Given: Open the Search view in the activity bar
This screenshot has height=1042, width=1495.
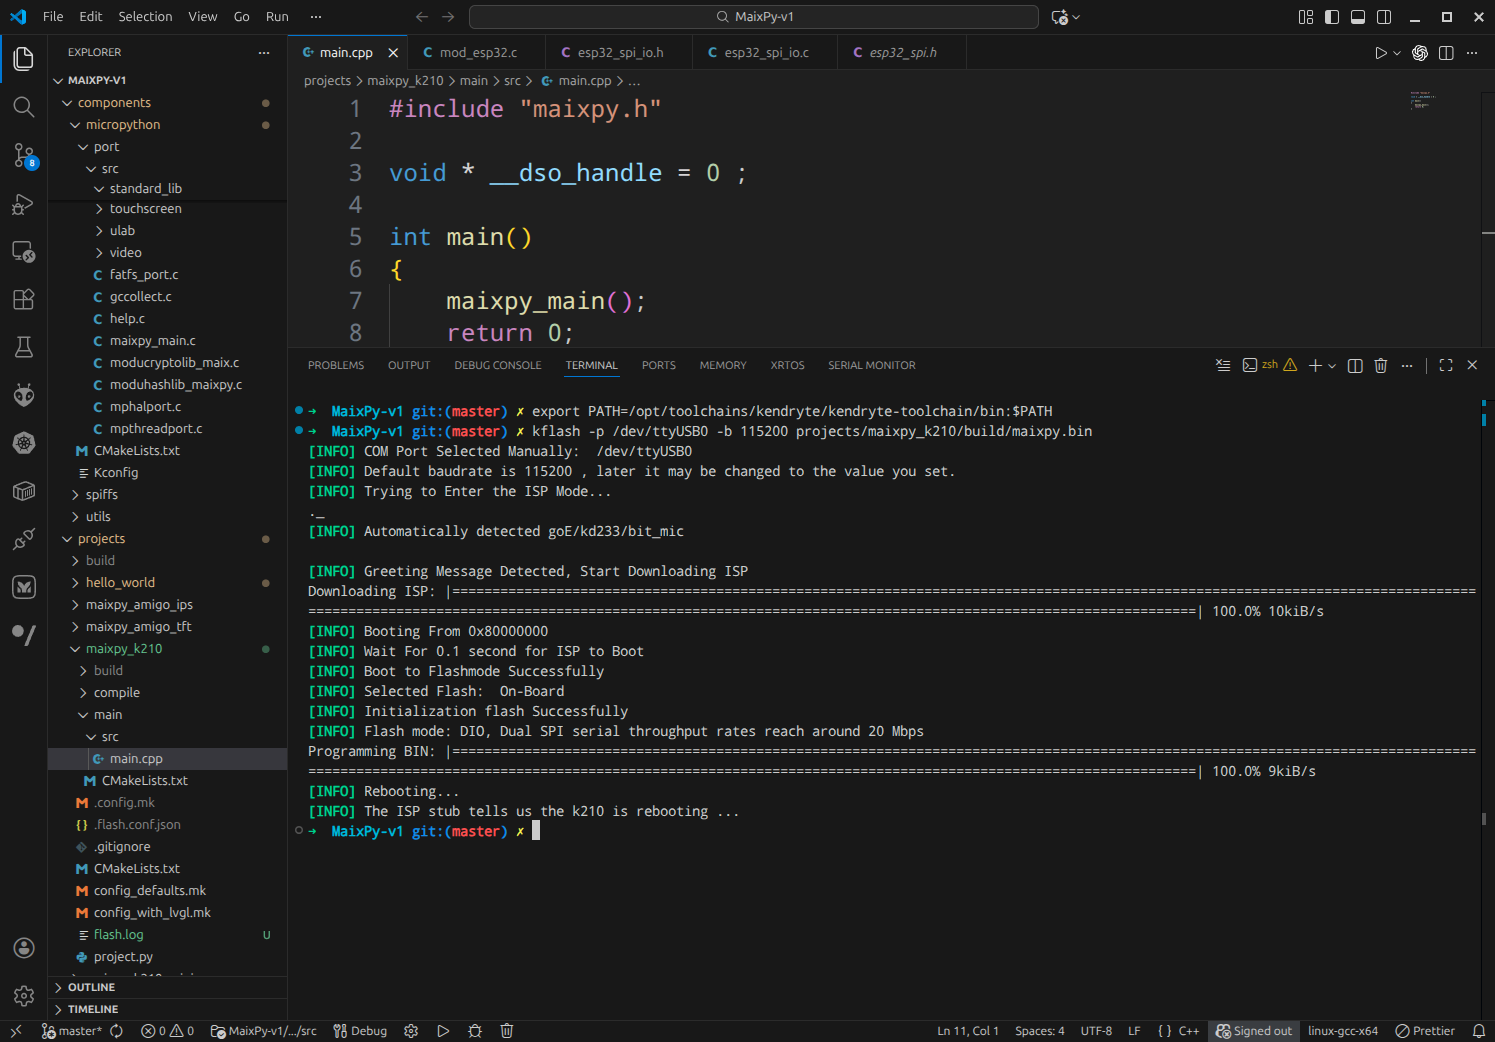Looking at the screenshot, I should click(x=24, y=107).
